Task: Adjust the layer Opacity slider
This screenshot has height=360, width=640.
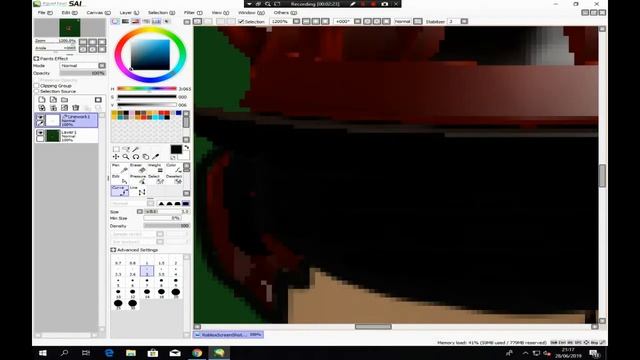Action: pos(83,73)
